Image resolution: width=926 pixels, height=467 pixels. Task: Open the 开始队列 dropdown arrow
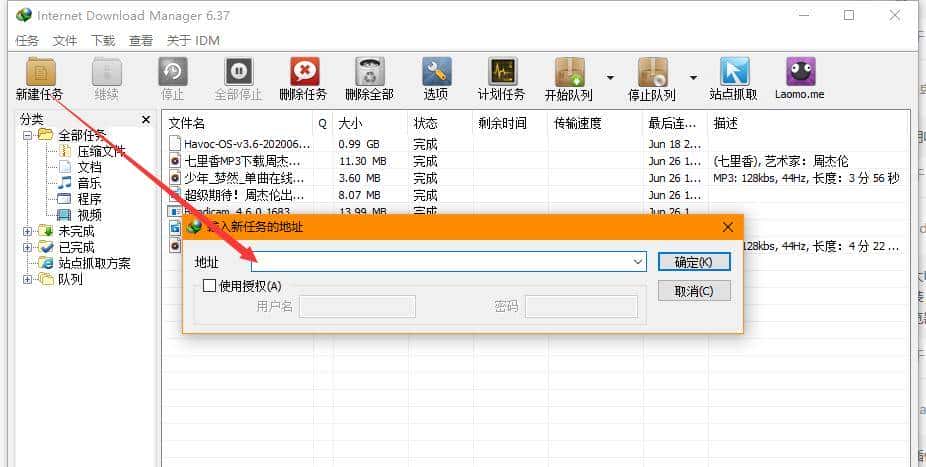(610, 77)
